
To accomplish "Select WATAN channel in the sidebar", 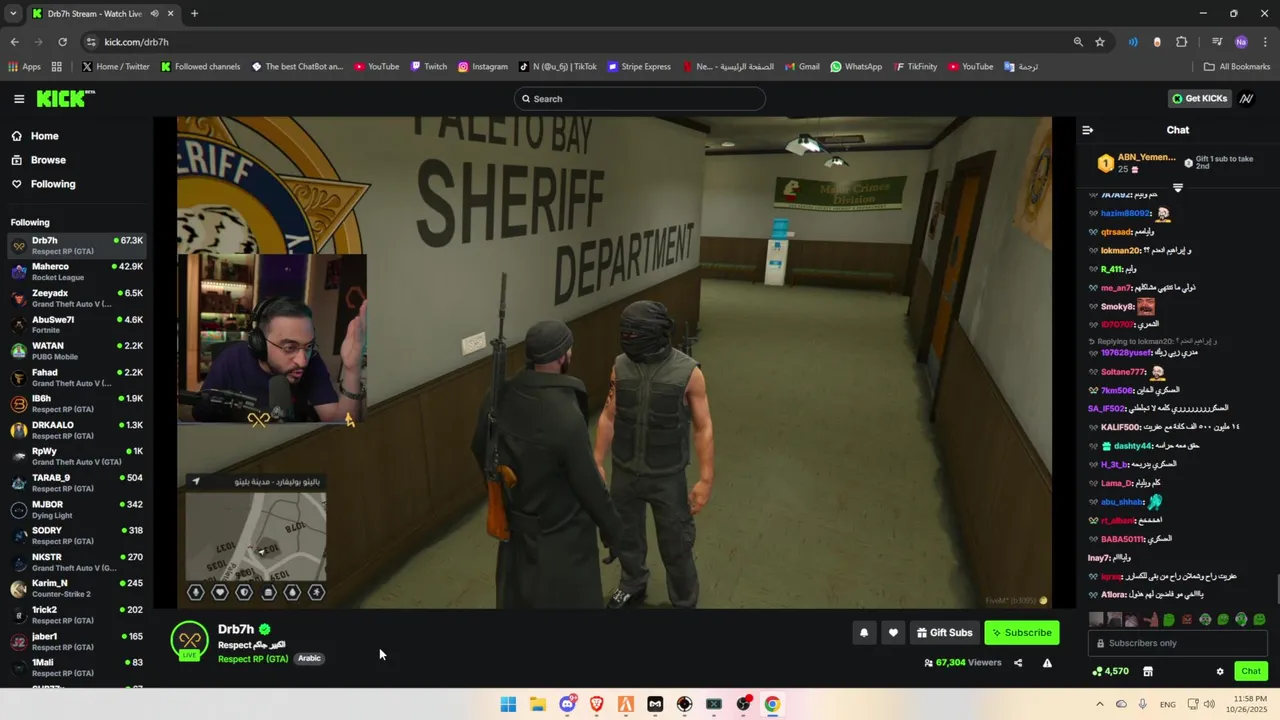I will [x=77, y=351].
